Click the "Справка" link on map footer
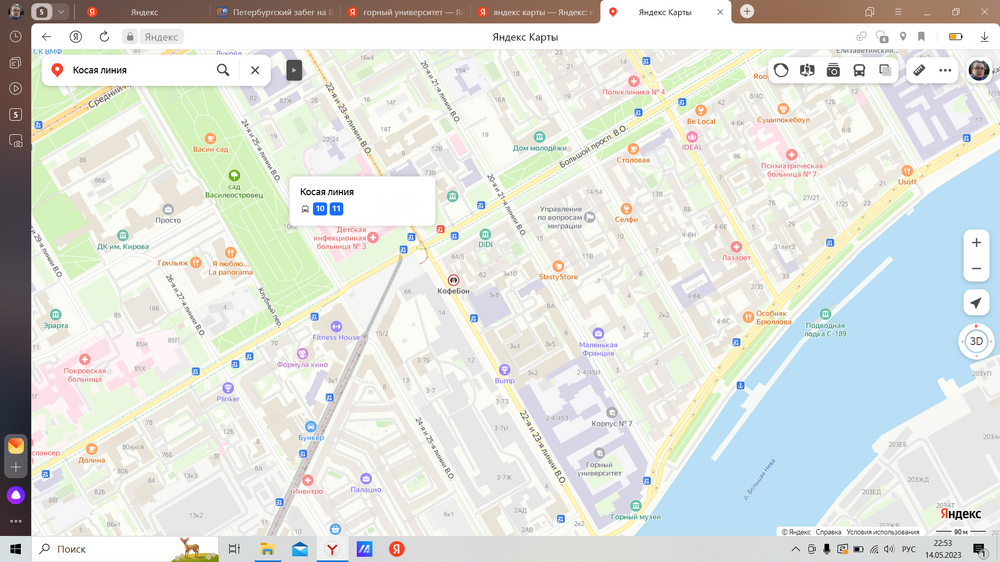 (x=828, y=532)
